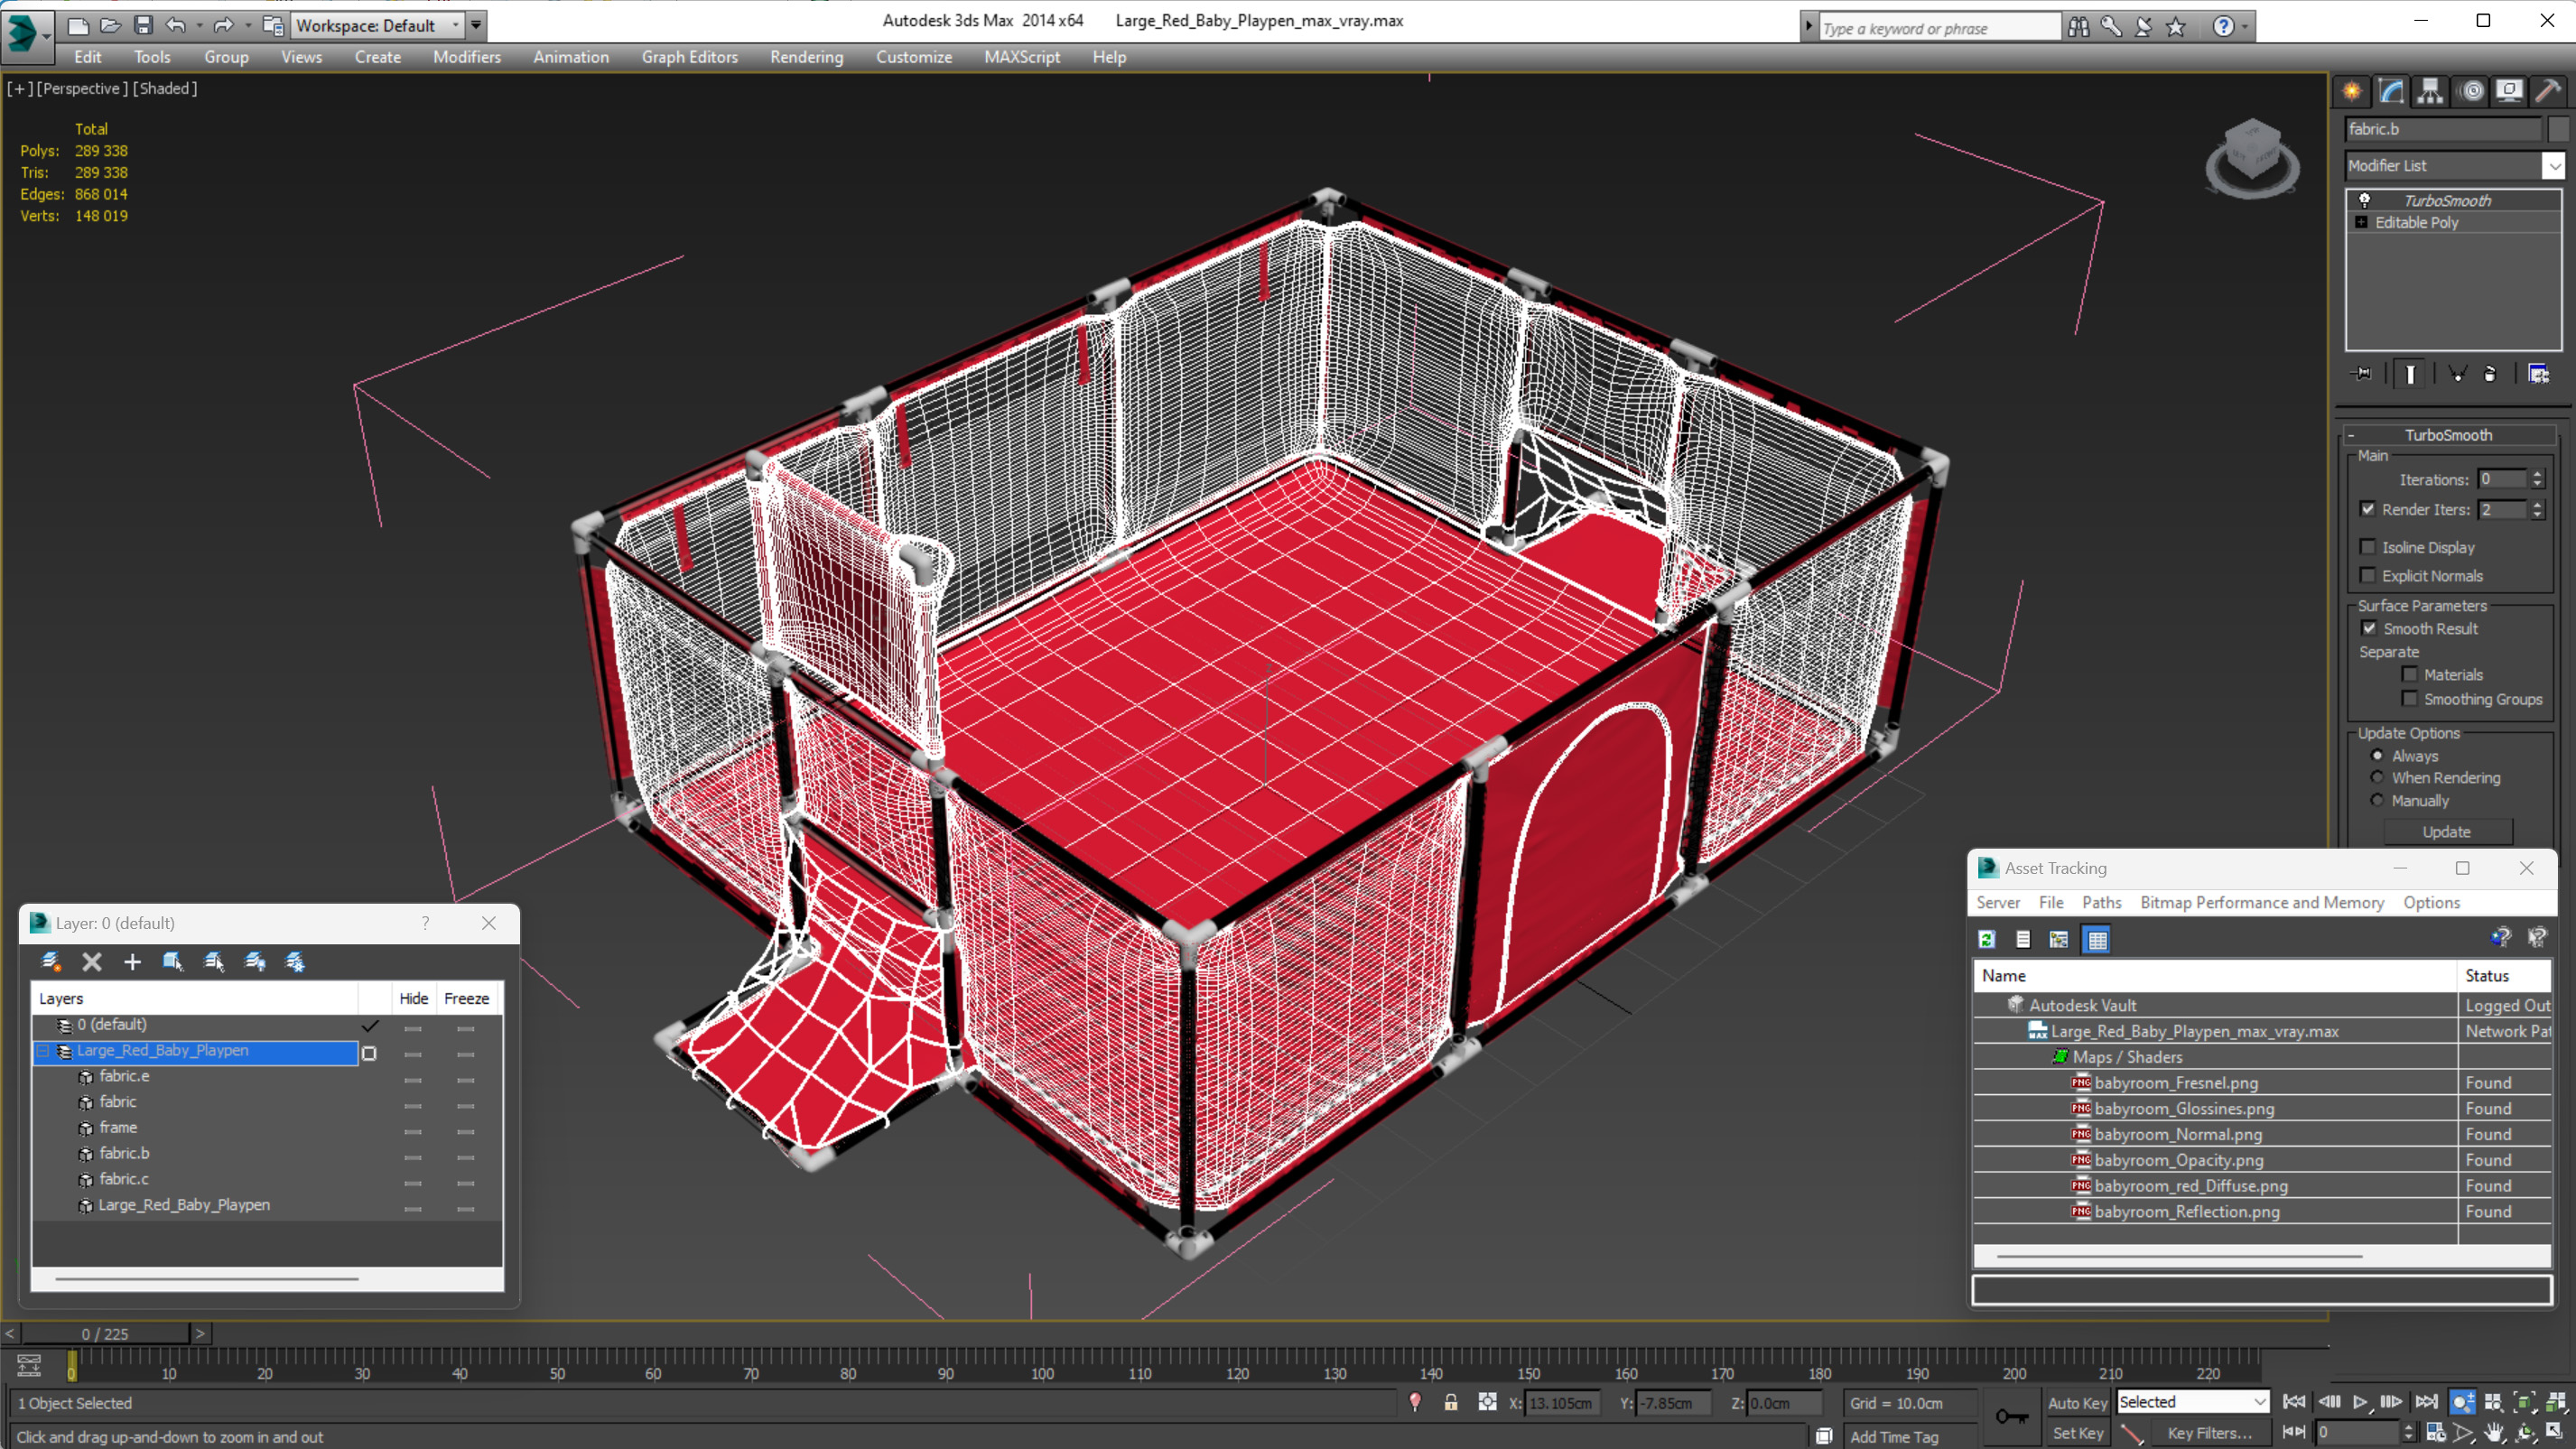
Task: Expand the Editable Poly stack entry
Action: tap(2361, 222)
